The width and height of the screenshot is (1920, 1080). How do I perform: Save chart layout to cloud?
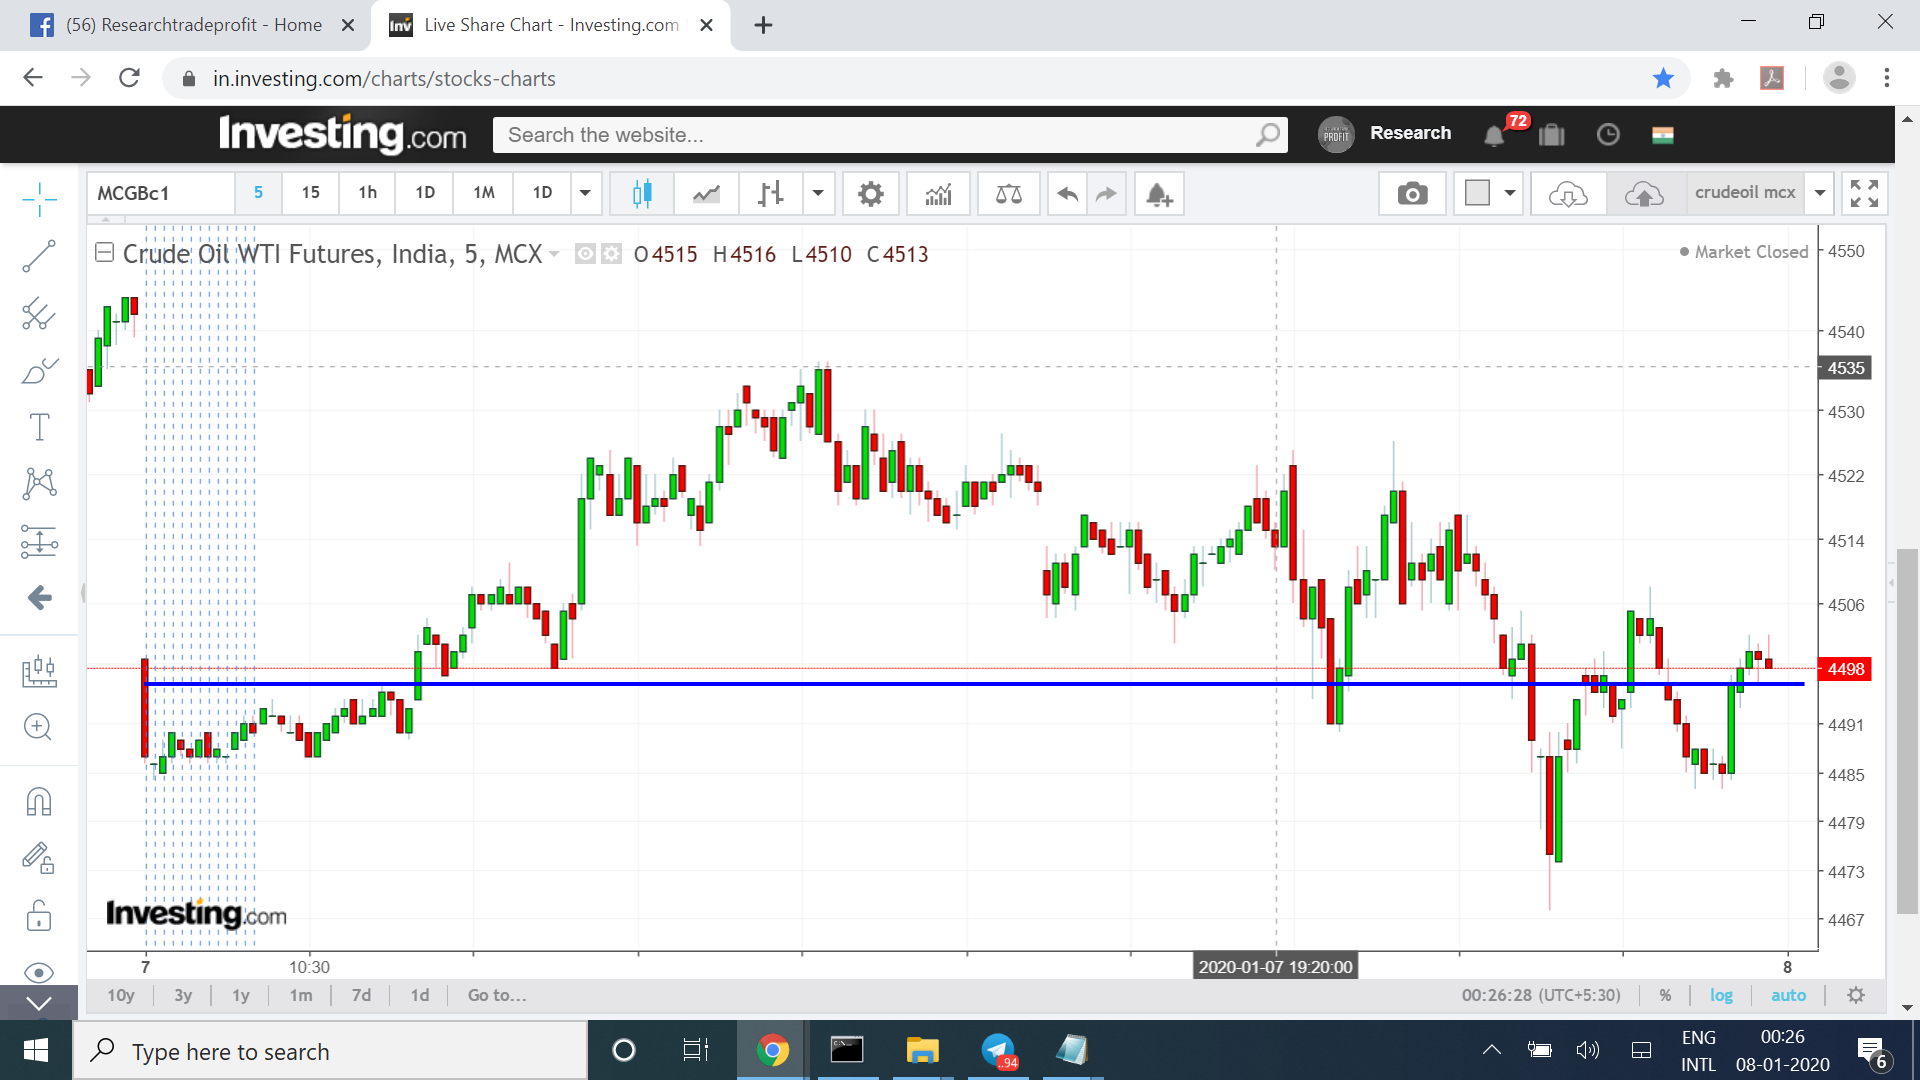pos(1644,193)
